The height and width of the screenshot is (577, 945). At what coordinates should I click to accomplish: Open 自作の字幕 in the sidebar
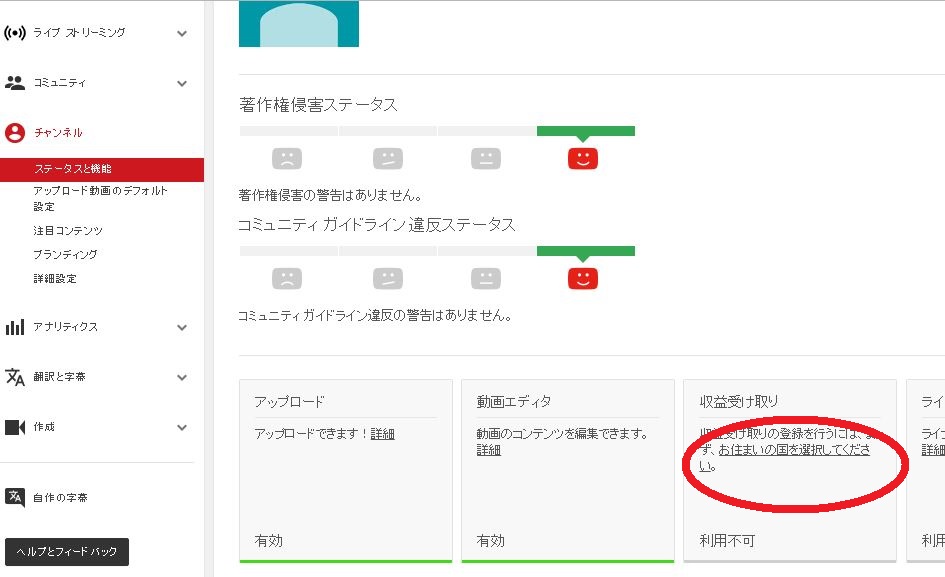point(60,497)
